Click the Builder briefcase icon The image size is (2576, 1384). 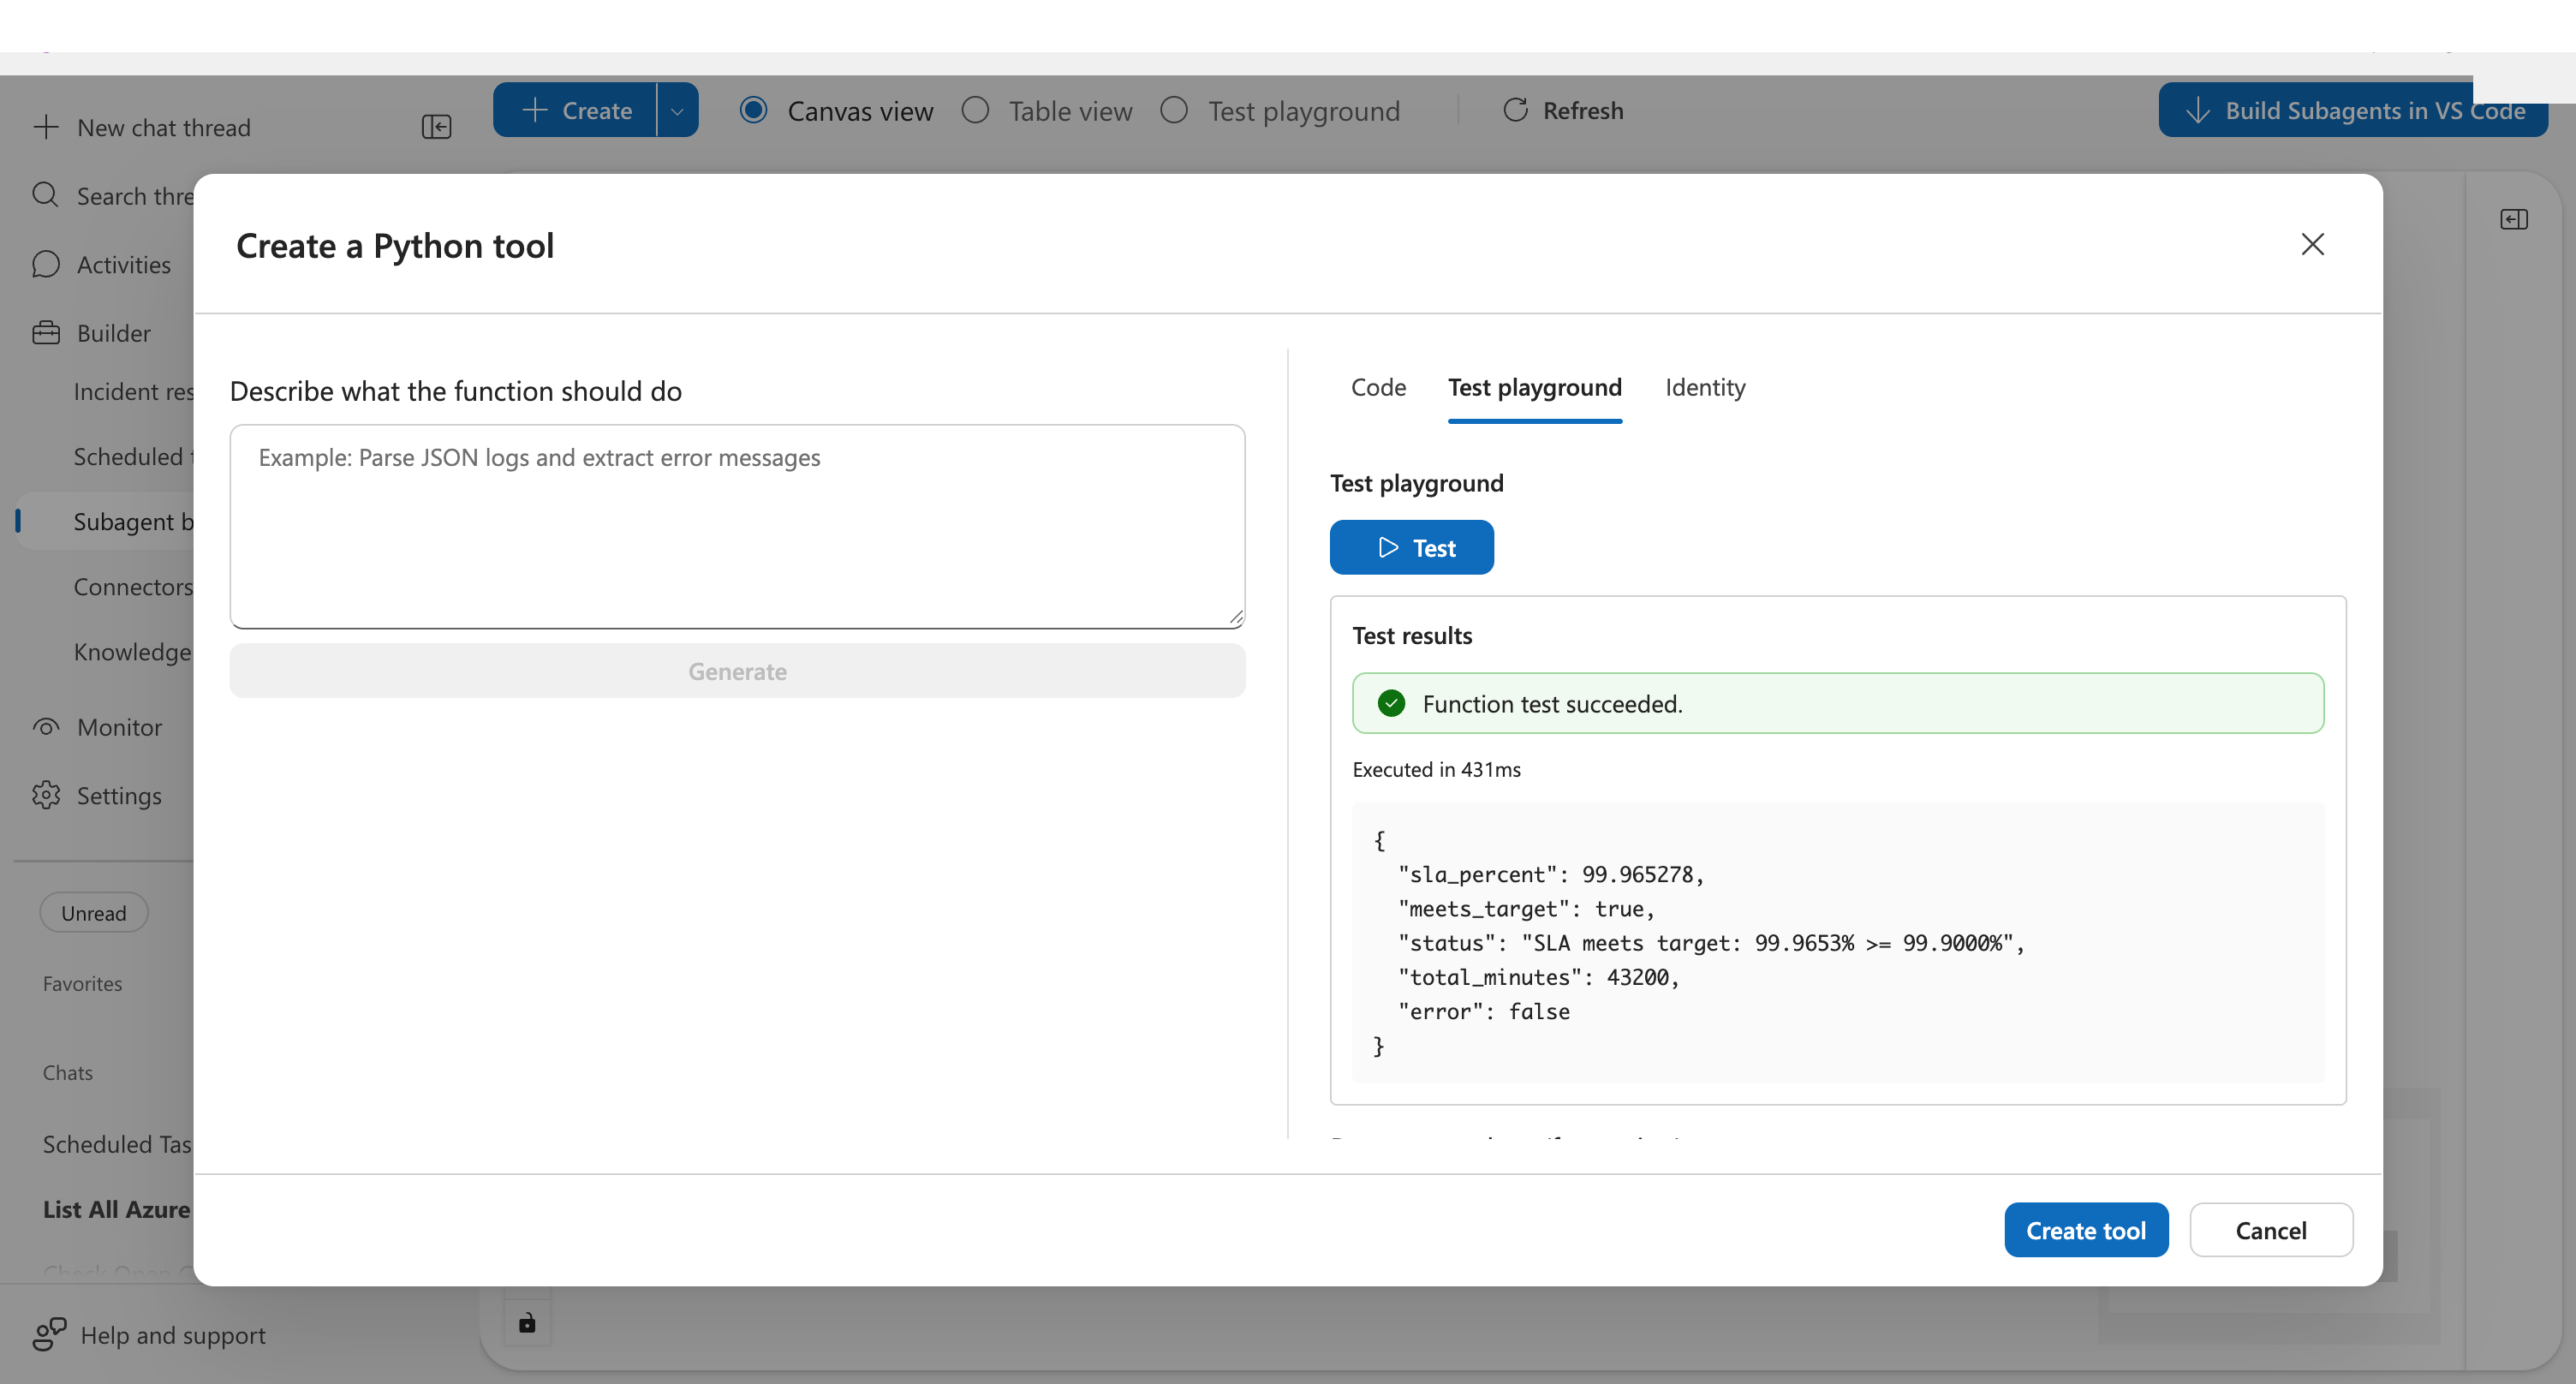(x=46, y=332)
